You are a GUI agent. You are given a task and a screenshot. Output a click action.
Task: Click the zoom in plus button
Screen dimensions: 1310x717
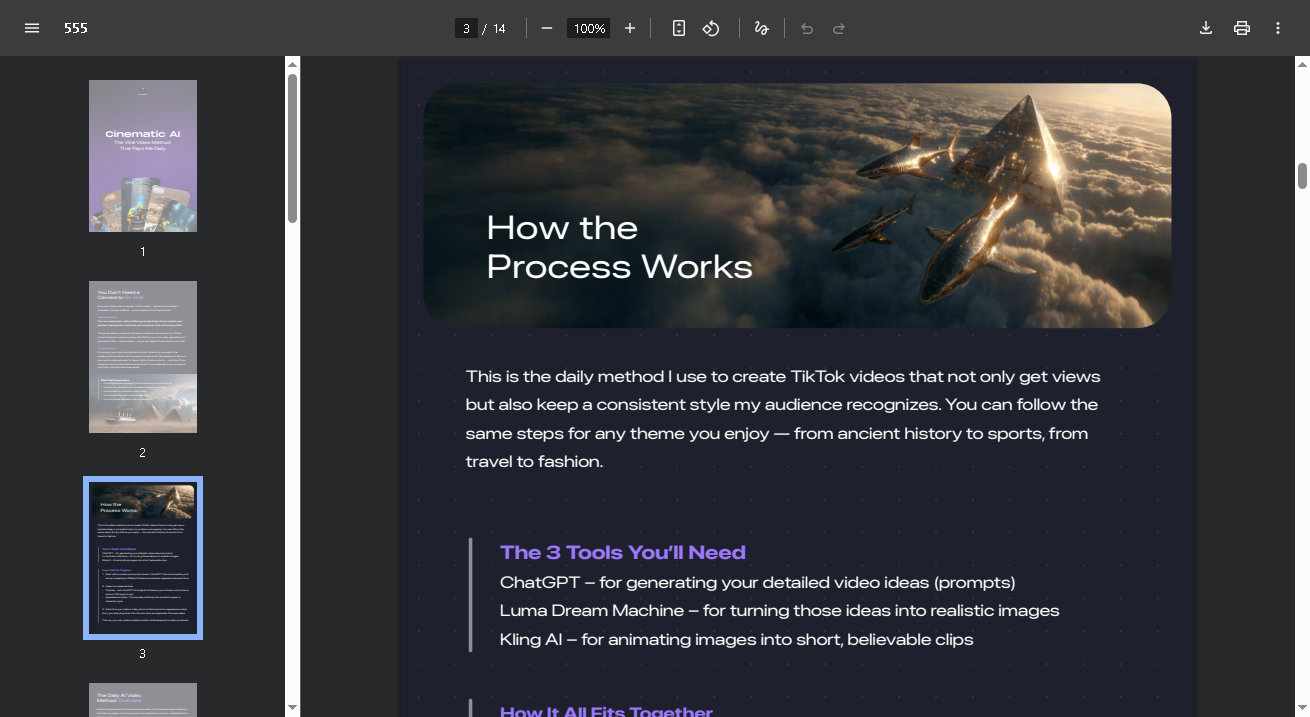coord(630,28)
